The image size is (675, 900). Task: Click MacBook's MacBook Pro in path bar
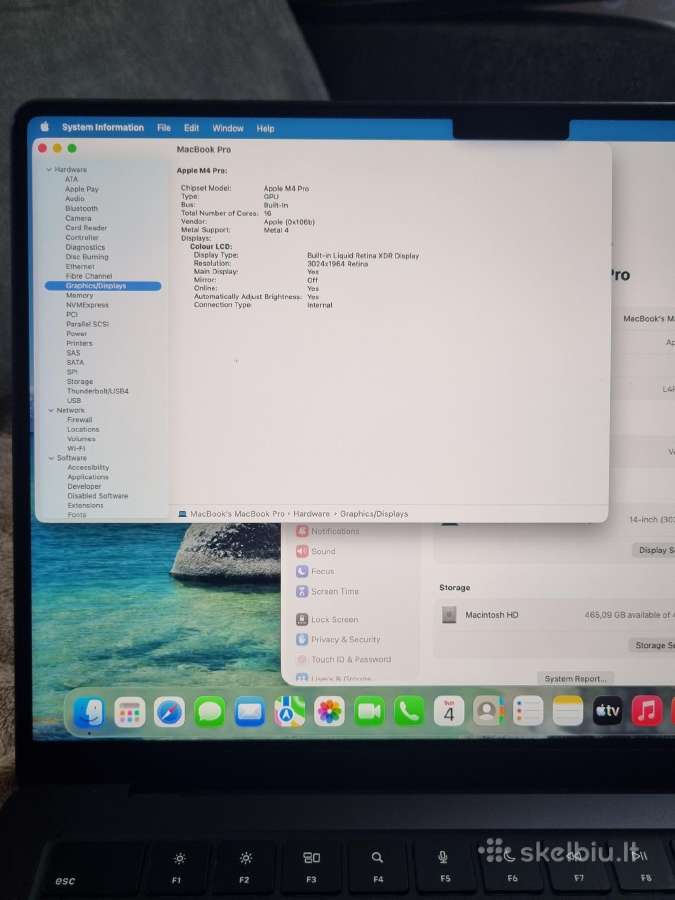pyautogui.click(x=237, y=514)
